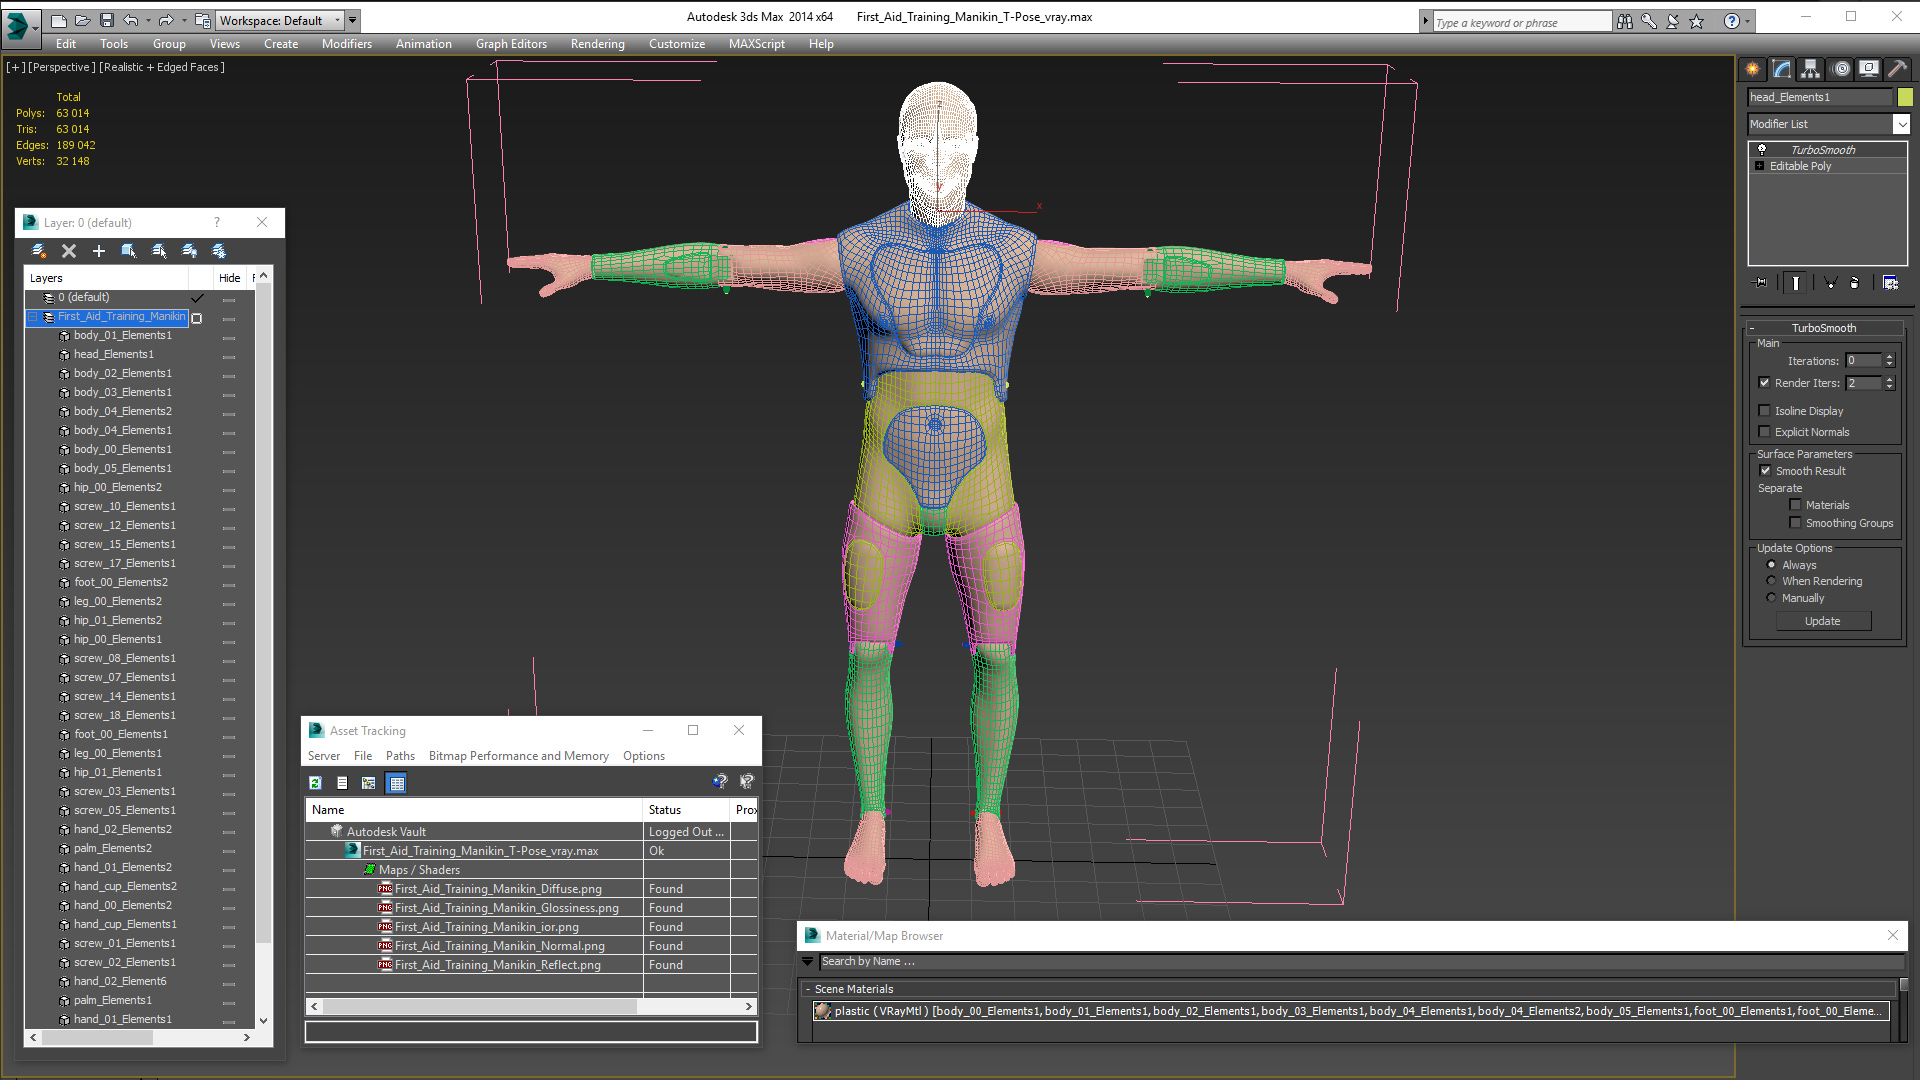Click Refresh icon in Asset Tracking toolbar
Viewport: 1920px width, 1080px height.
316,783
